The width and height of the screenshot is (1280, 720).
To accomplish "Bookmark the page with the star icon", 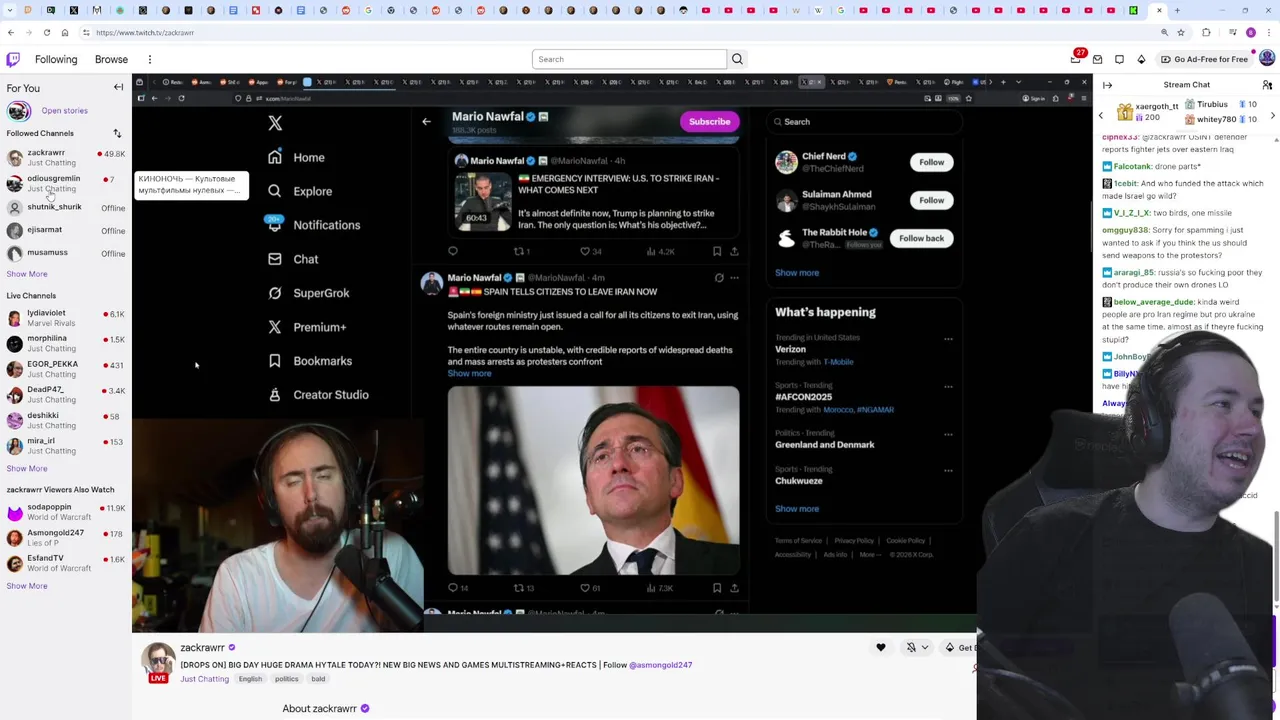I will (x=1180, y=33).
